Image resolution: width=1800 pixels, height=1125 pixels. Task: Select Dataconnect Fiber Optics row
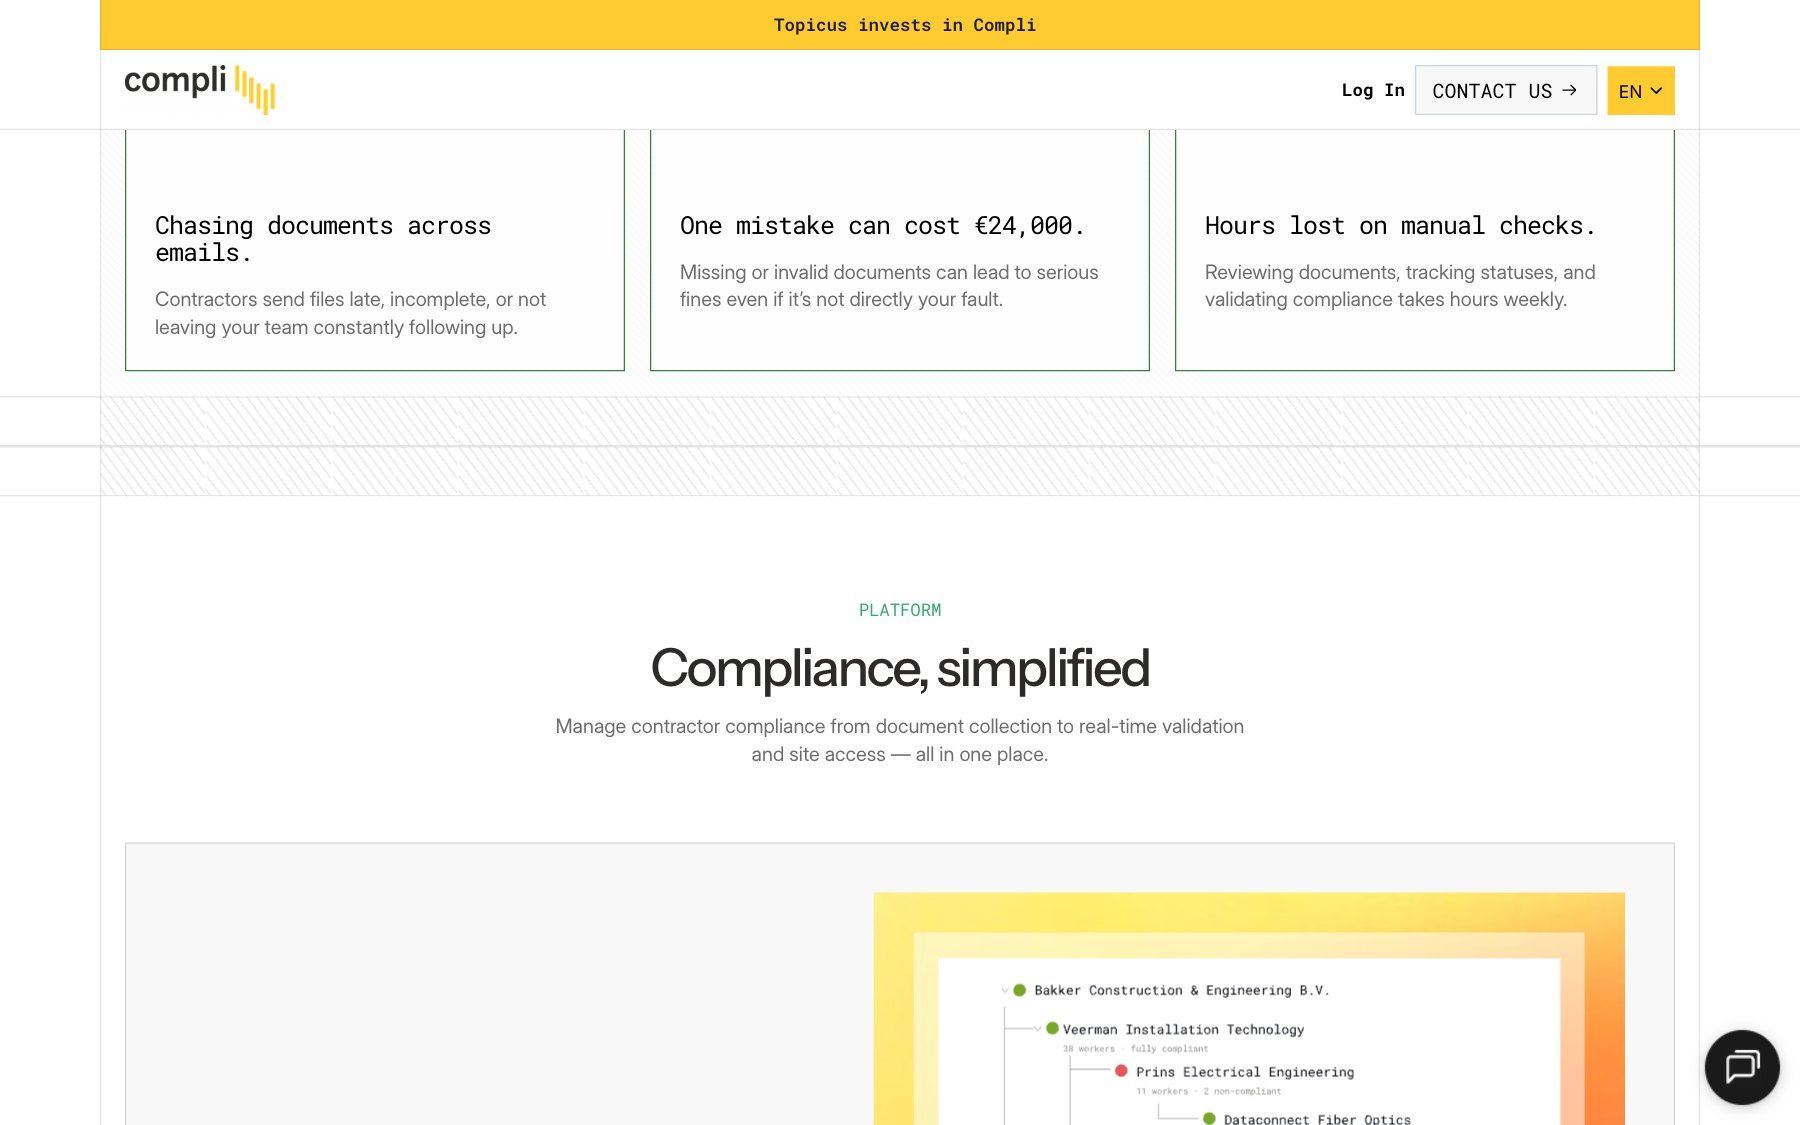click(1316, 1119)
